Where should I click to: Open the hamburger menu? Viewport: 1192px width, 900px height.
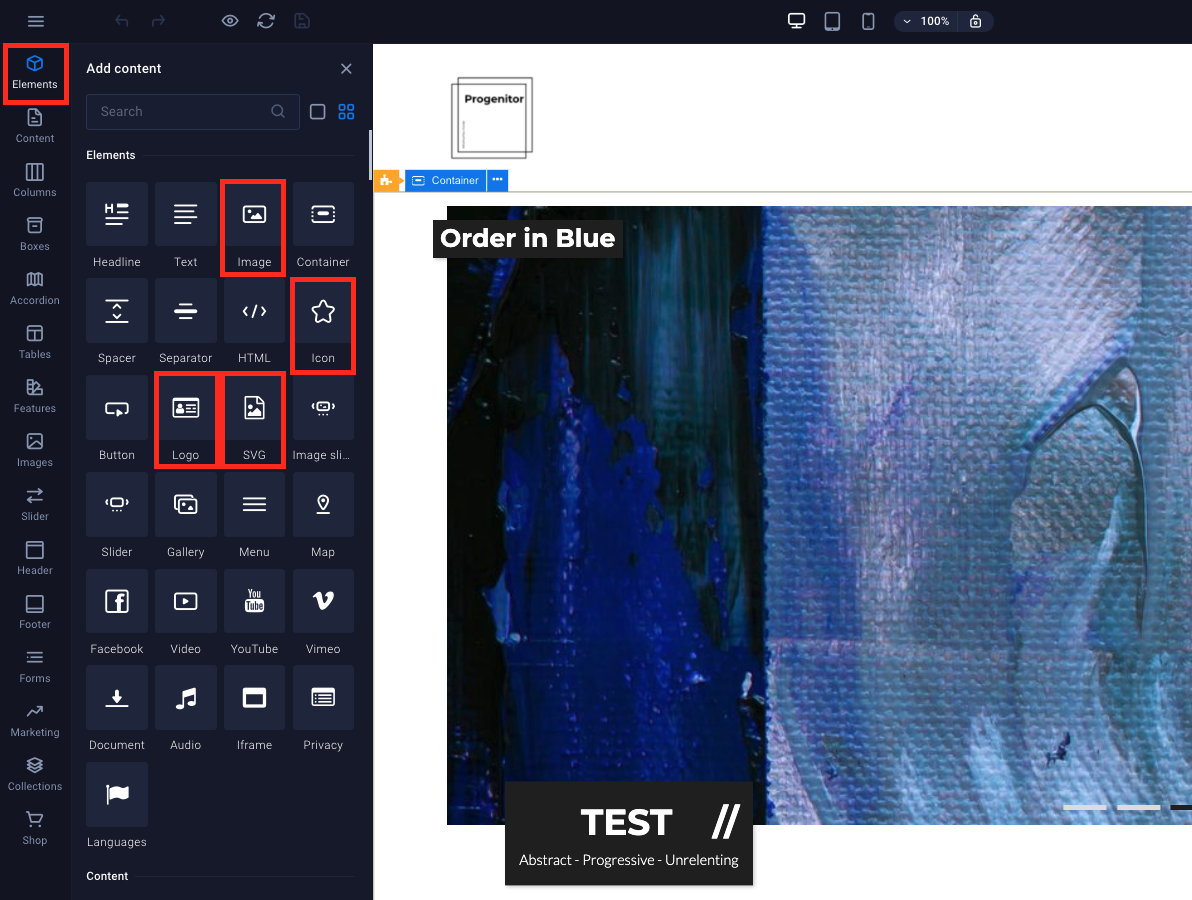pyautogui.click(x=36, y=21)
